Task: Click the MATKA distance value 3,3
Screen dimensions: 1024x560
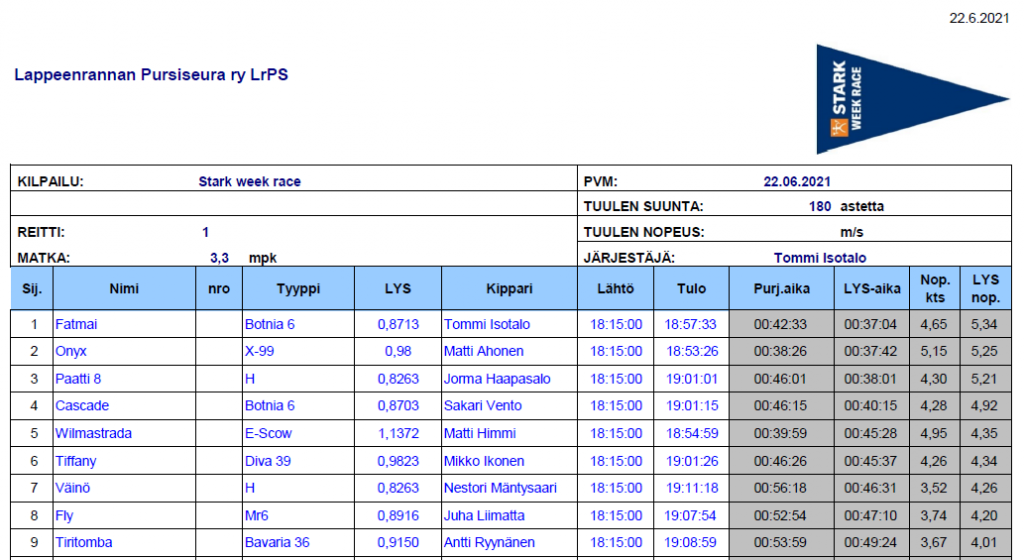Action: point(219,258)
